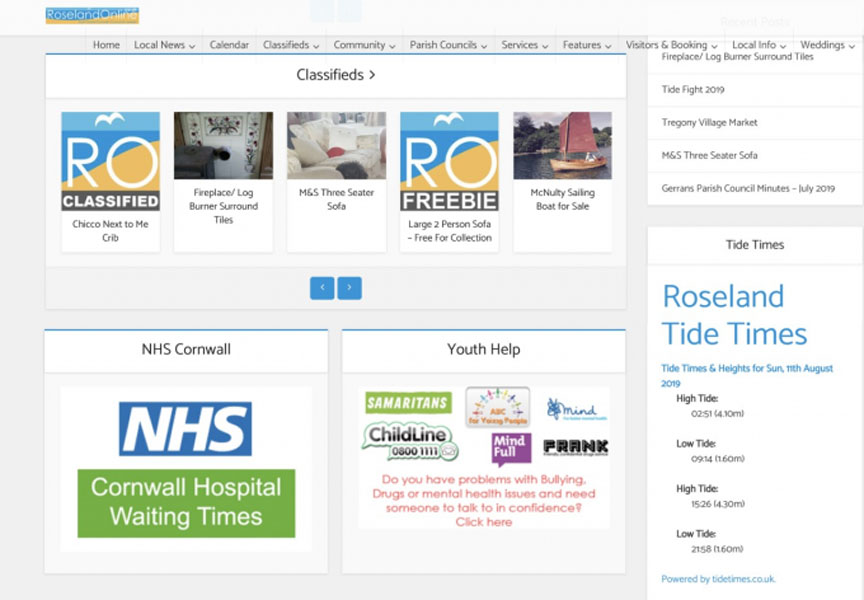
Task: Open Tregony Village Market post
Action: pyautogui.click(x=710, y=123)
